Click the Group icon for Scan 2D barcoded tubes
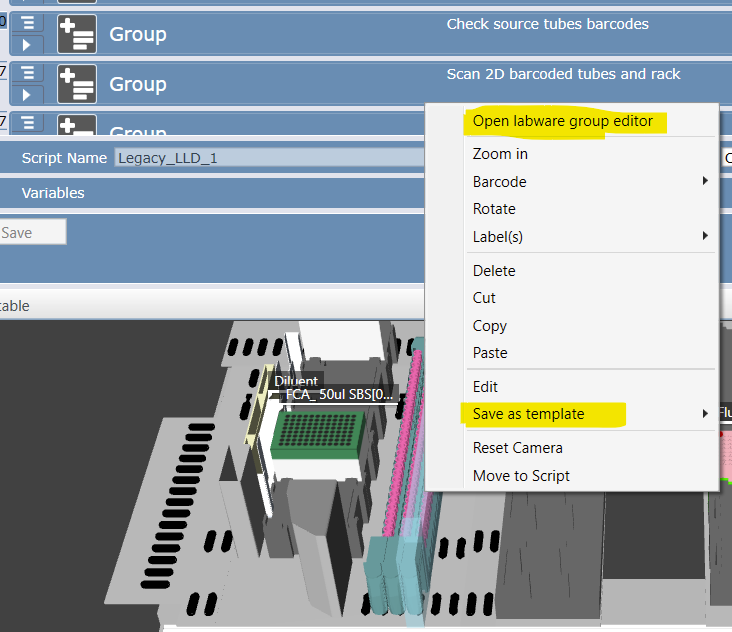The height and width of the screenshot is (632, 732). tap(77, 84)
